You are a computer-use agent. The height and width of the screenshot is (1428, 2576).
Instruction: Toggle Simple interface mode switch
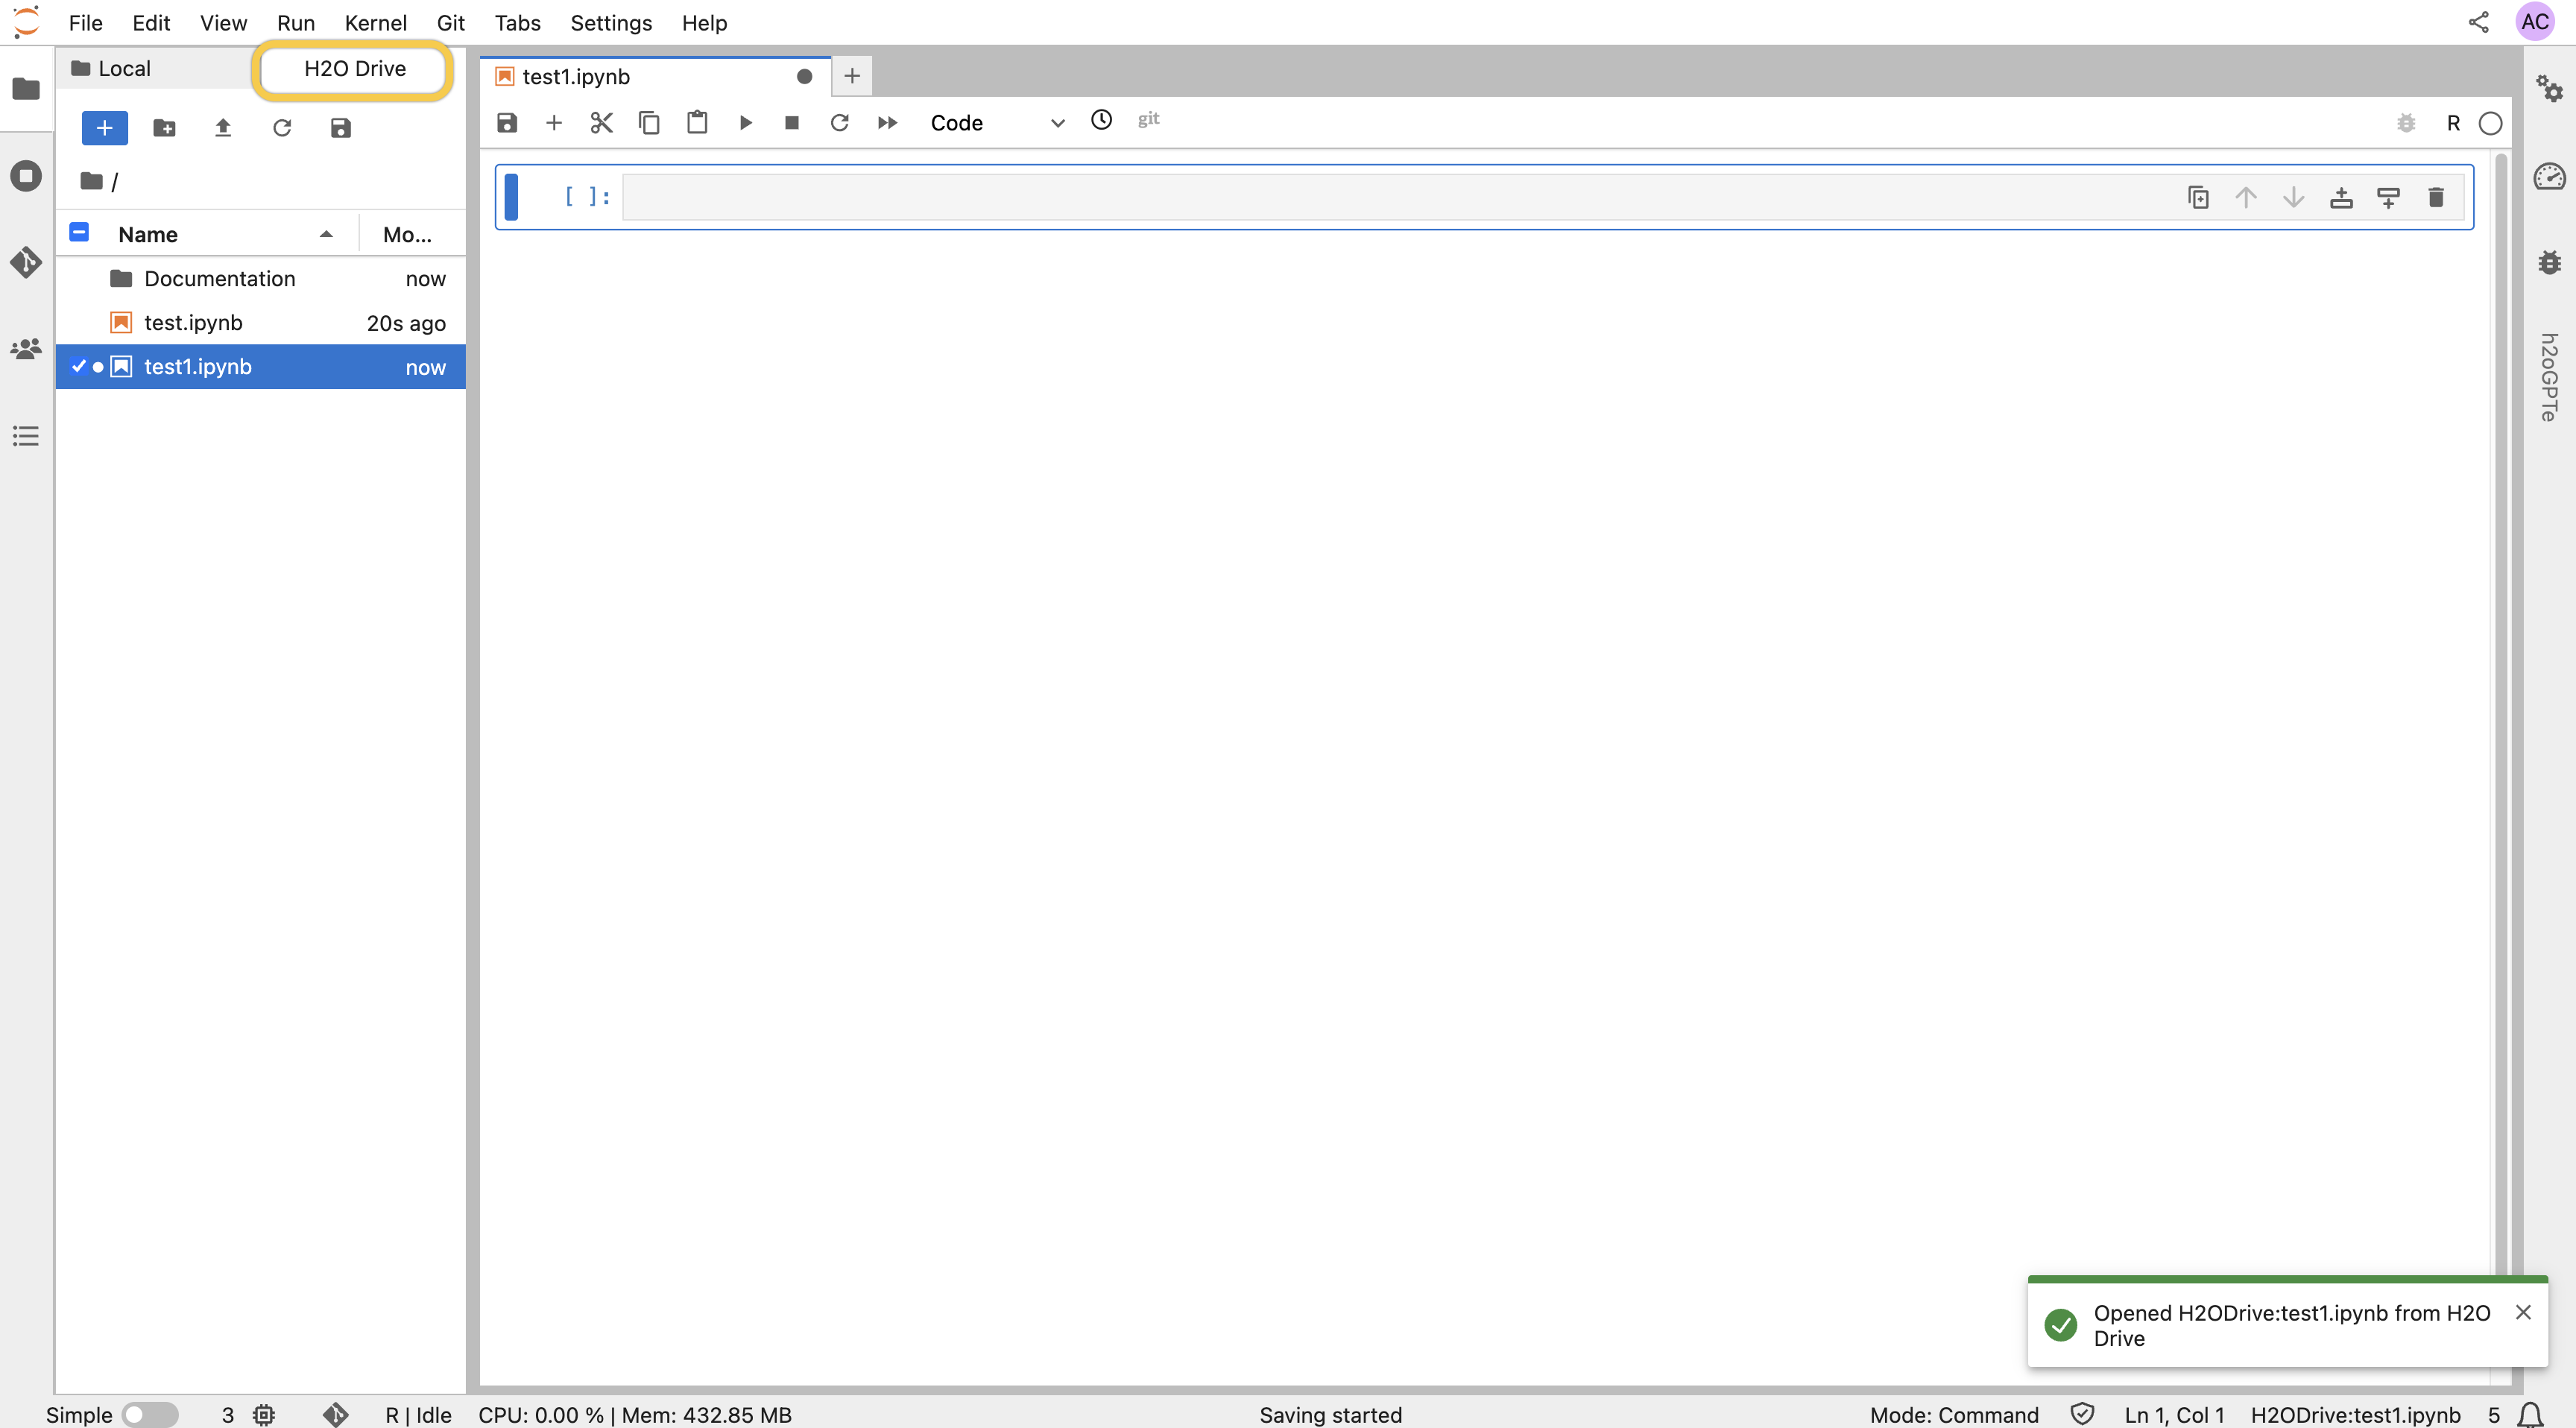149,1414
